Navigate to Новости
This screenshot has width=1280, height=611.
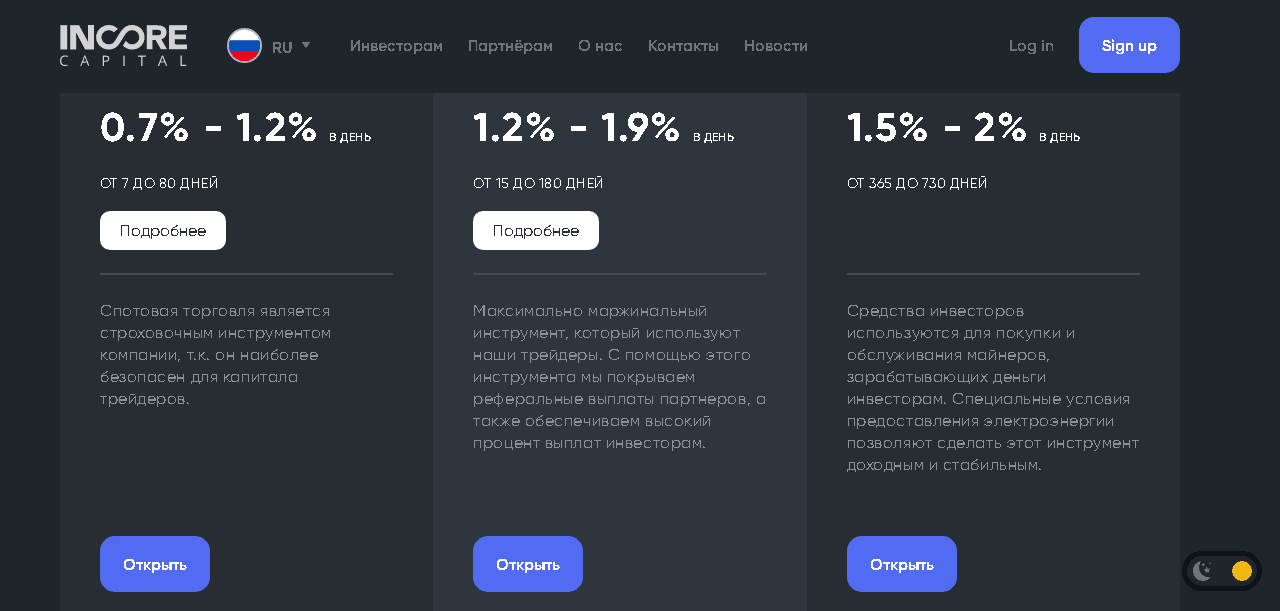tap(776, 46)
